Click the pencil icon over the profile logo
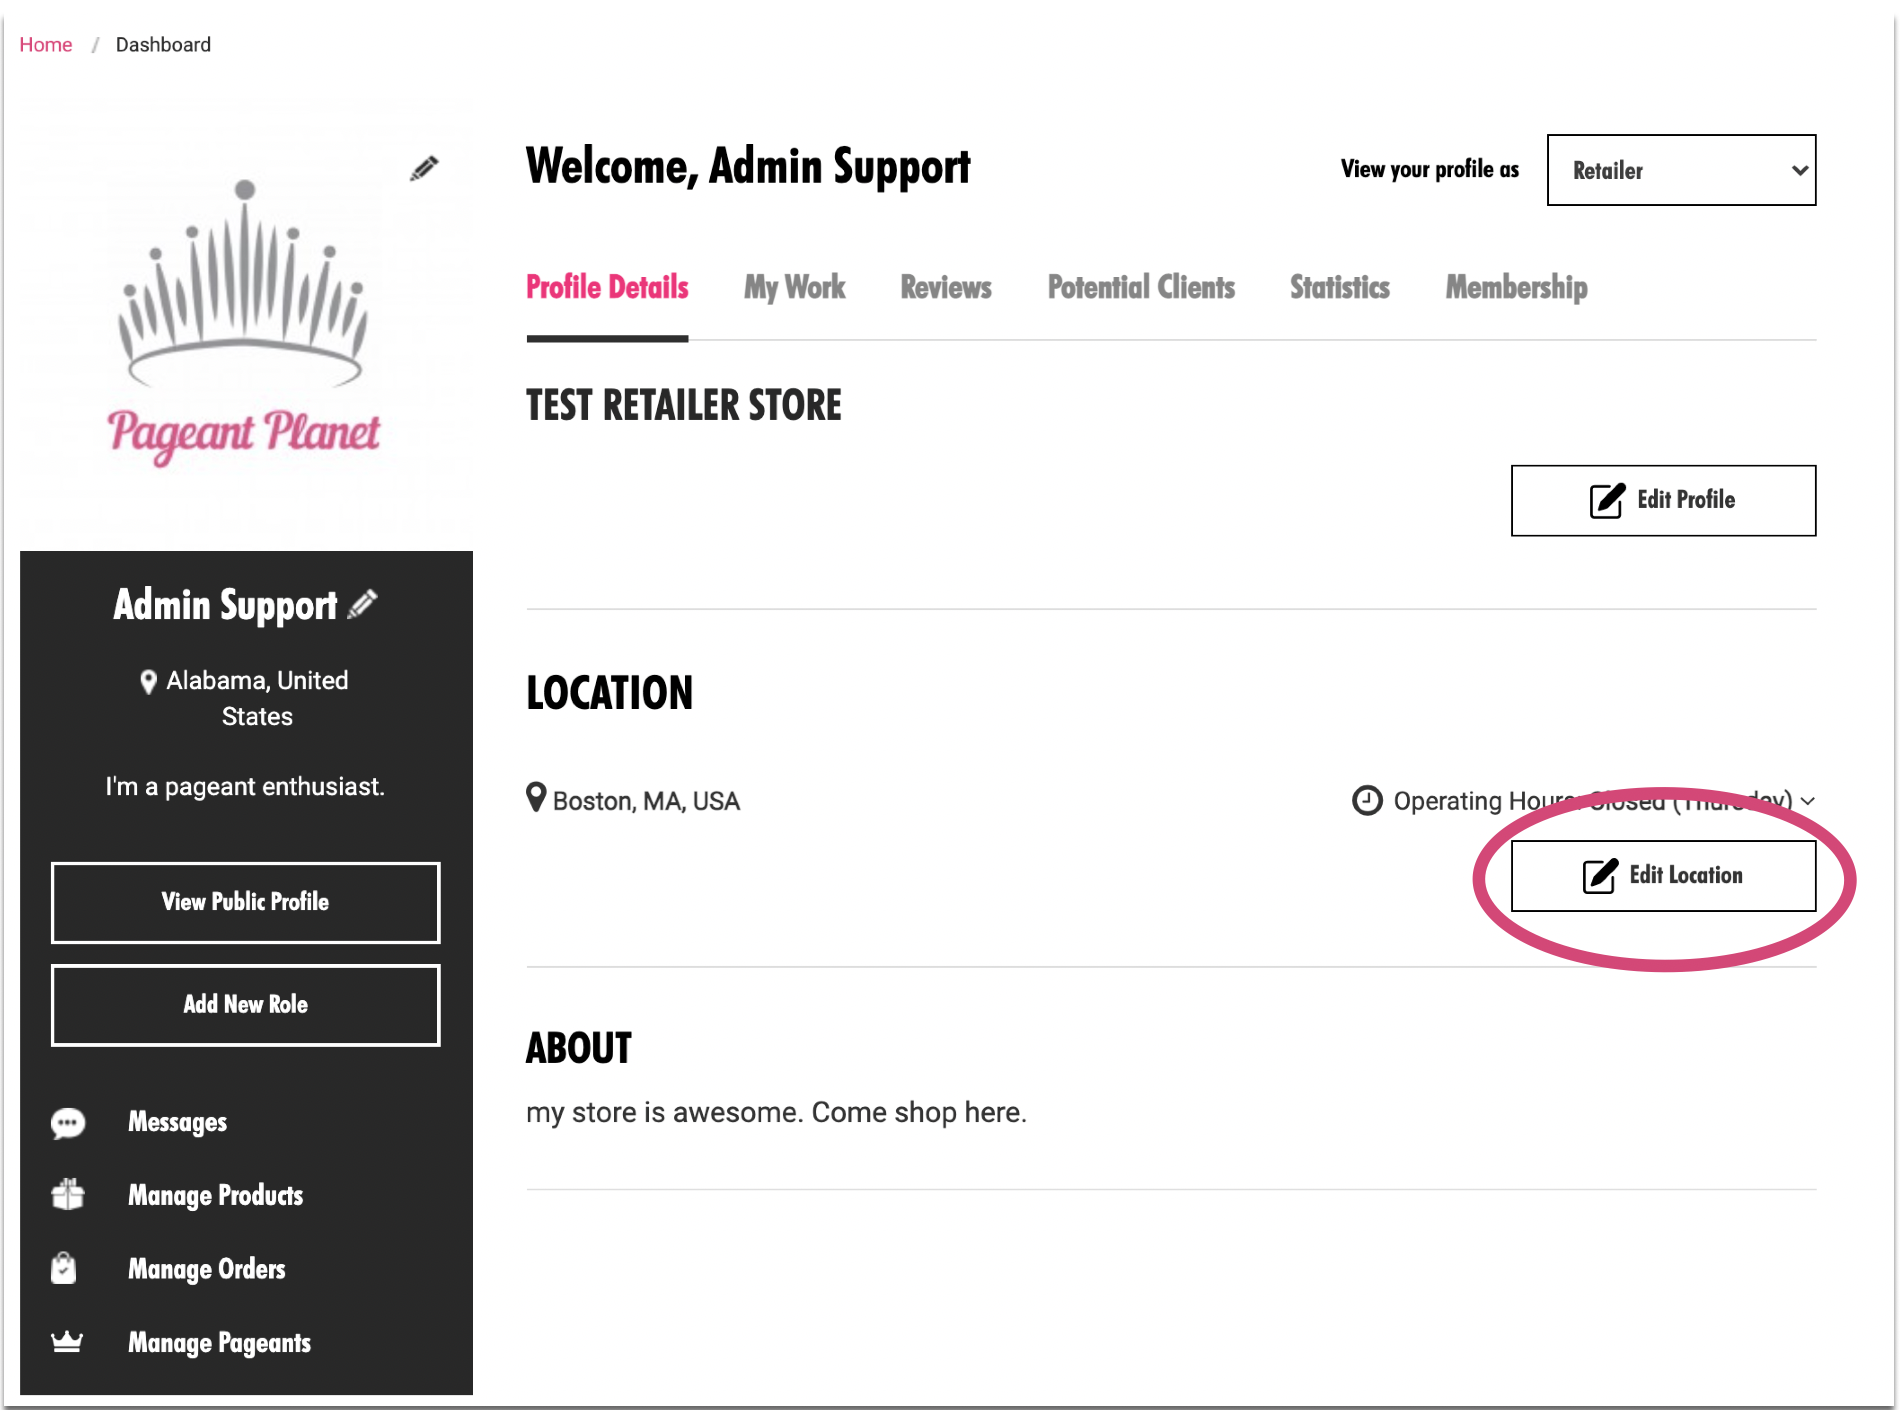 point(424,168)
